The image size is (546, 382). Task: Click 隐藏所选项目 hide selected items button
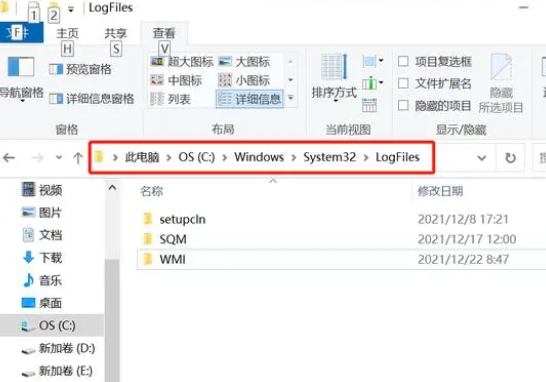tap(501, 84)
